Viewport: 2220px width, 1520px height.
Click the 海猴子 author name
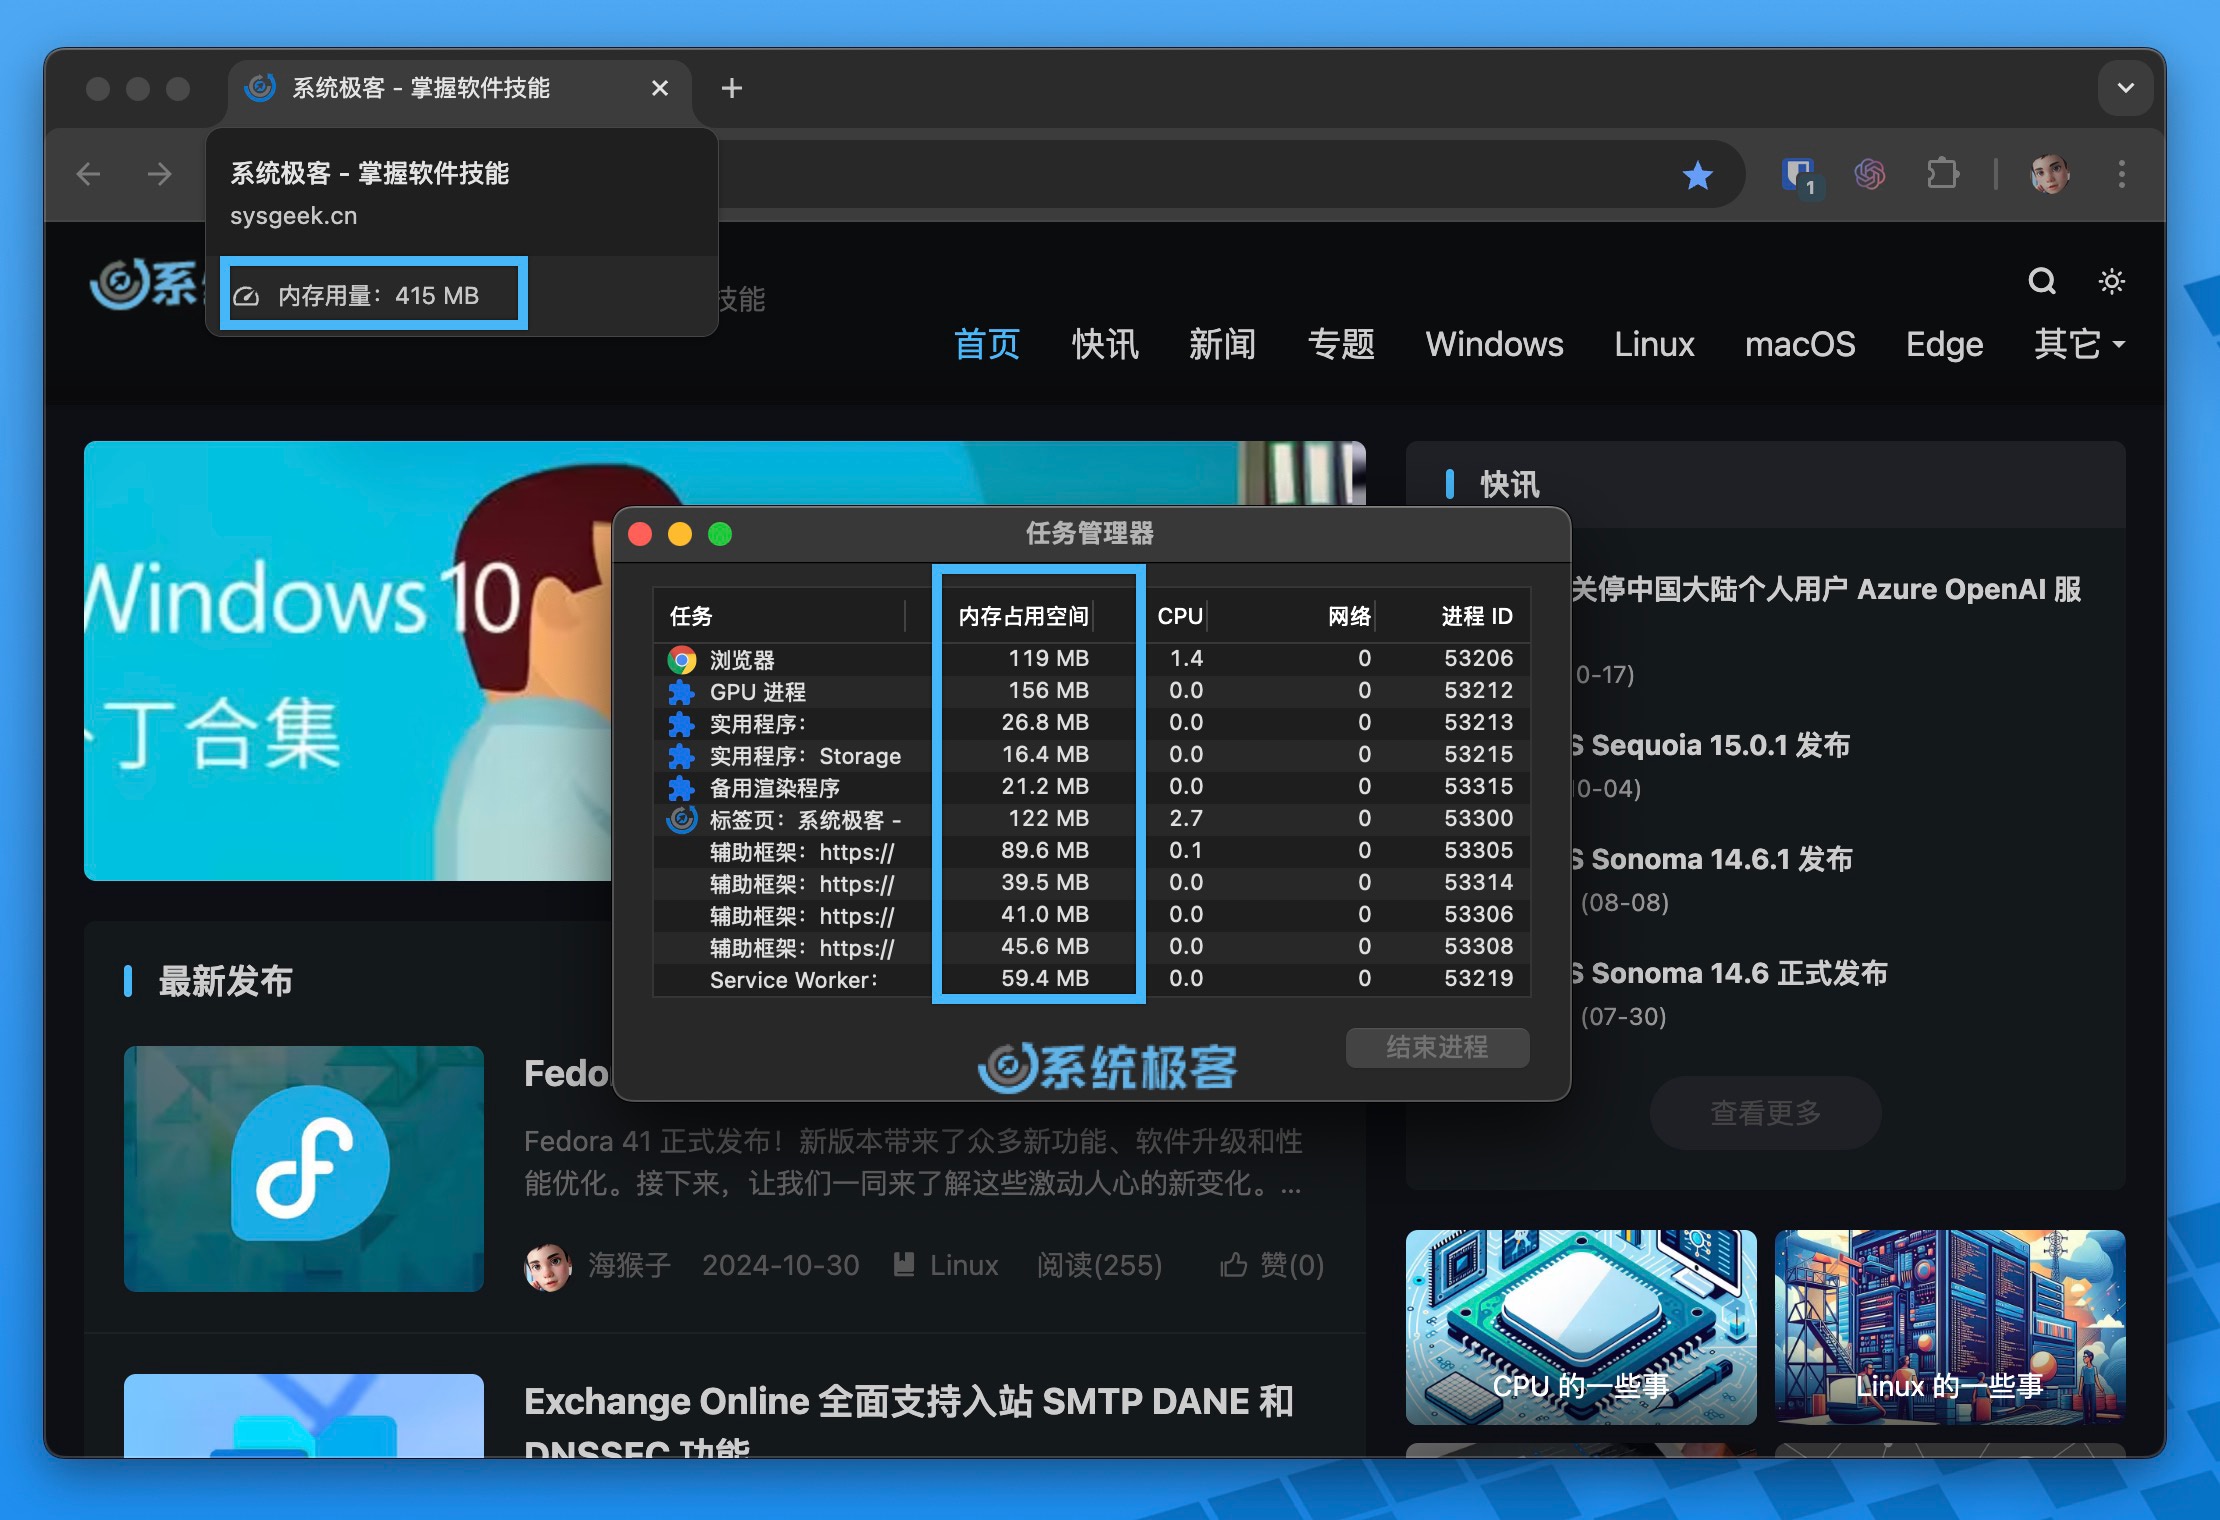point(629,1265)
